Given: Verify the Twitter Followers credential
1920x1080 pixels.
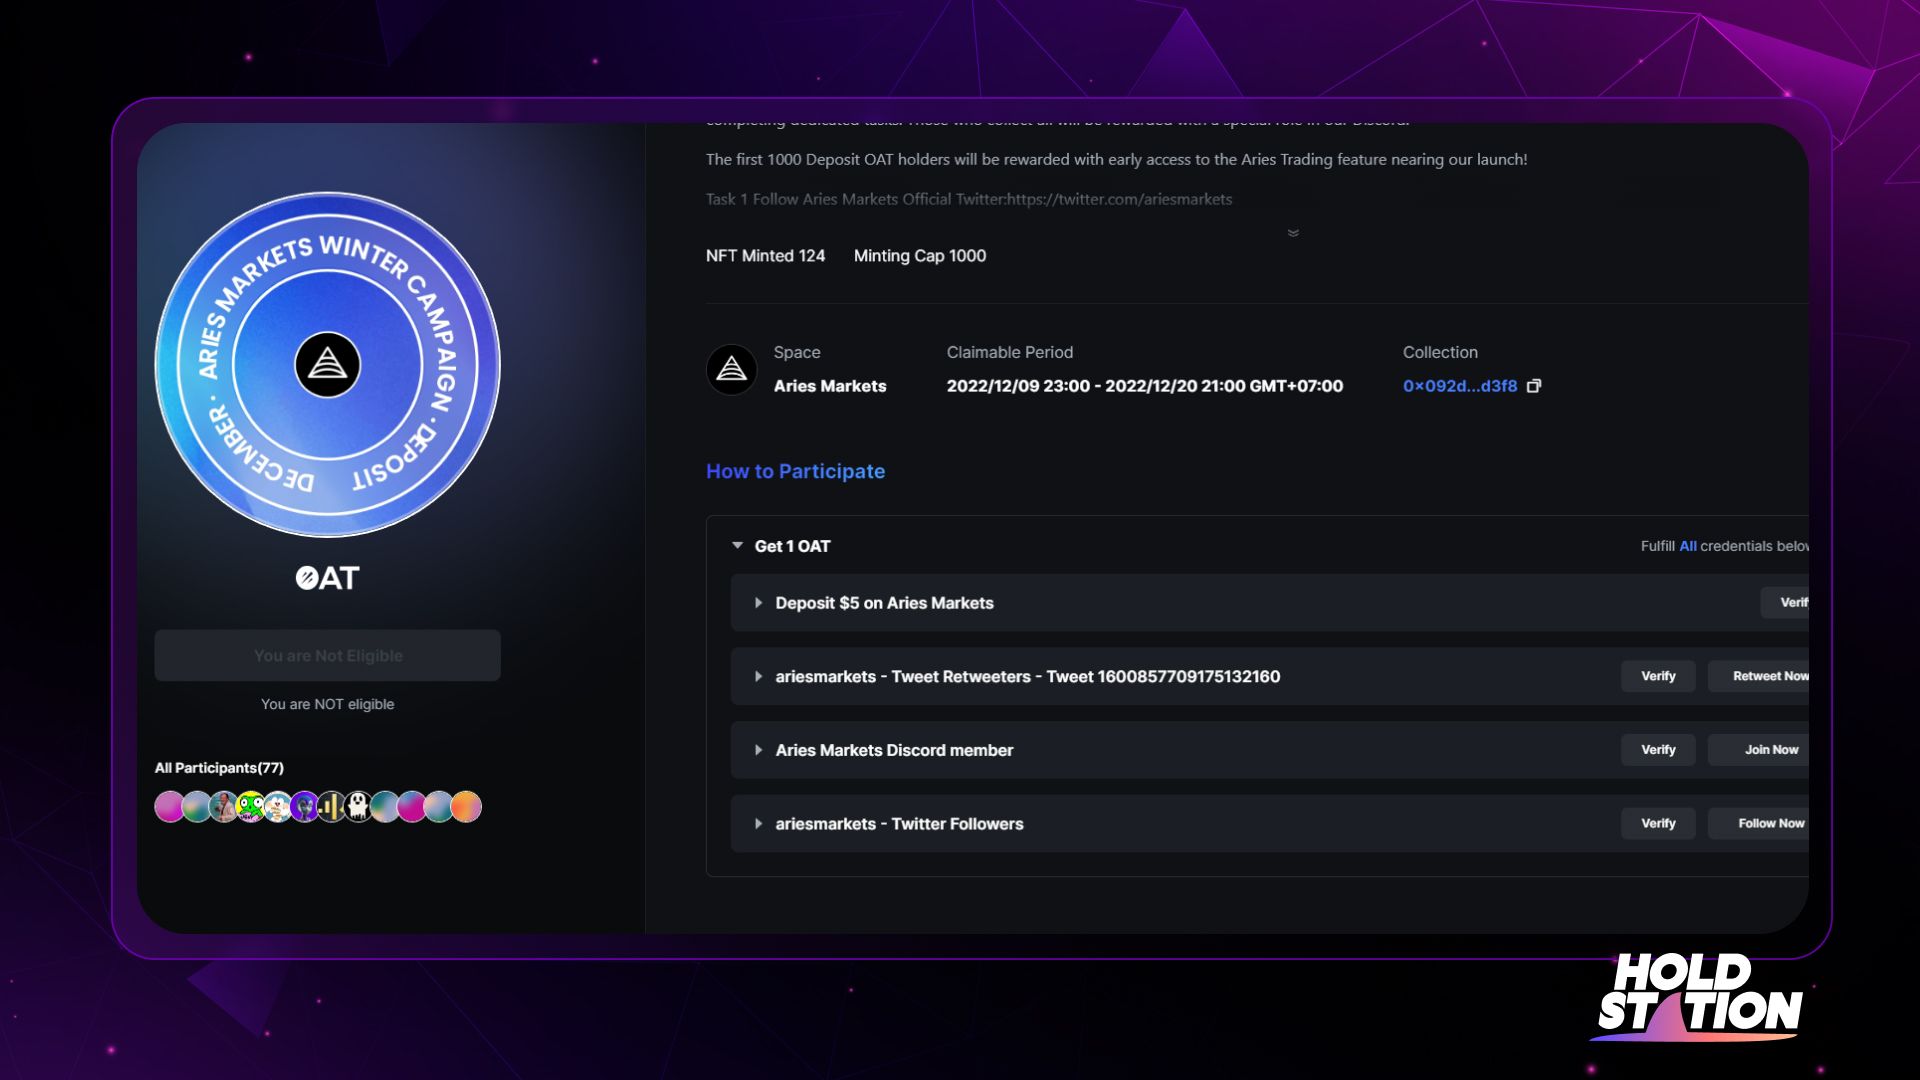Looking at the screenshot, I should click(1658, 823).
